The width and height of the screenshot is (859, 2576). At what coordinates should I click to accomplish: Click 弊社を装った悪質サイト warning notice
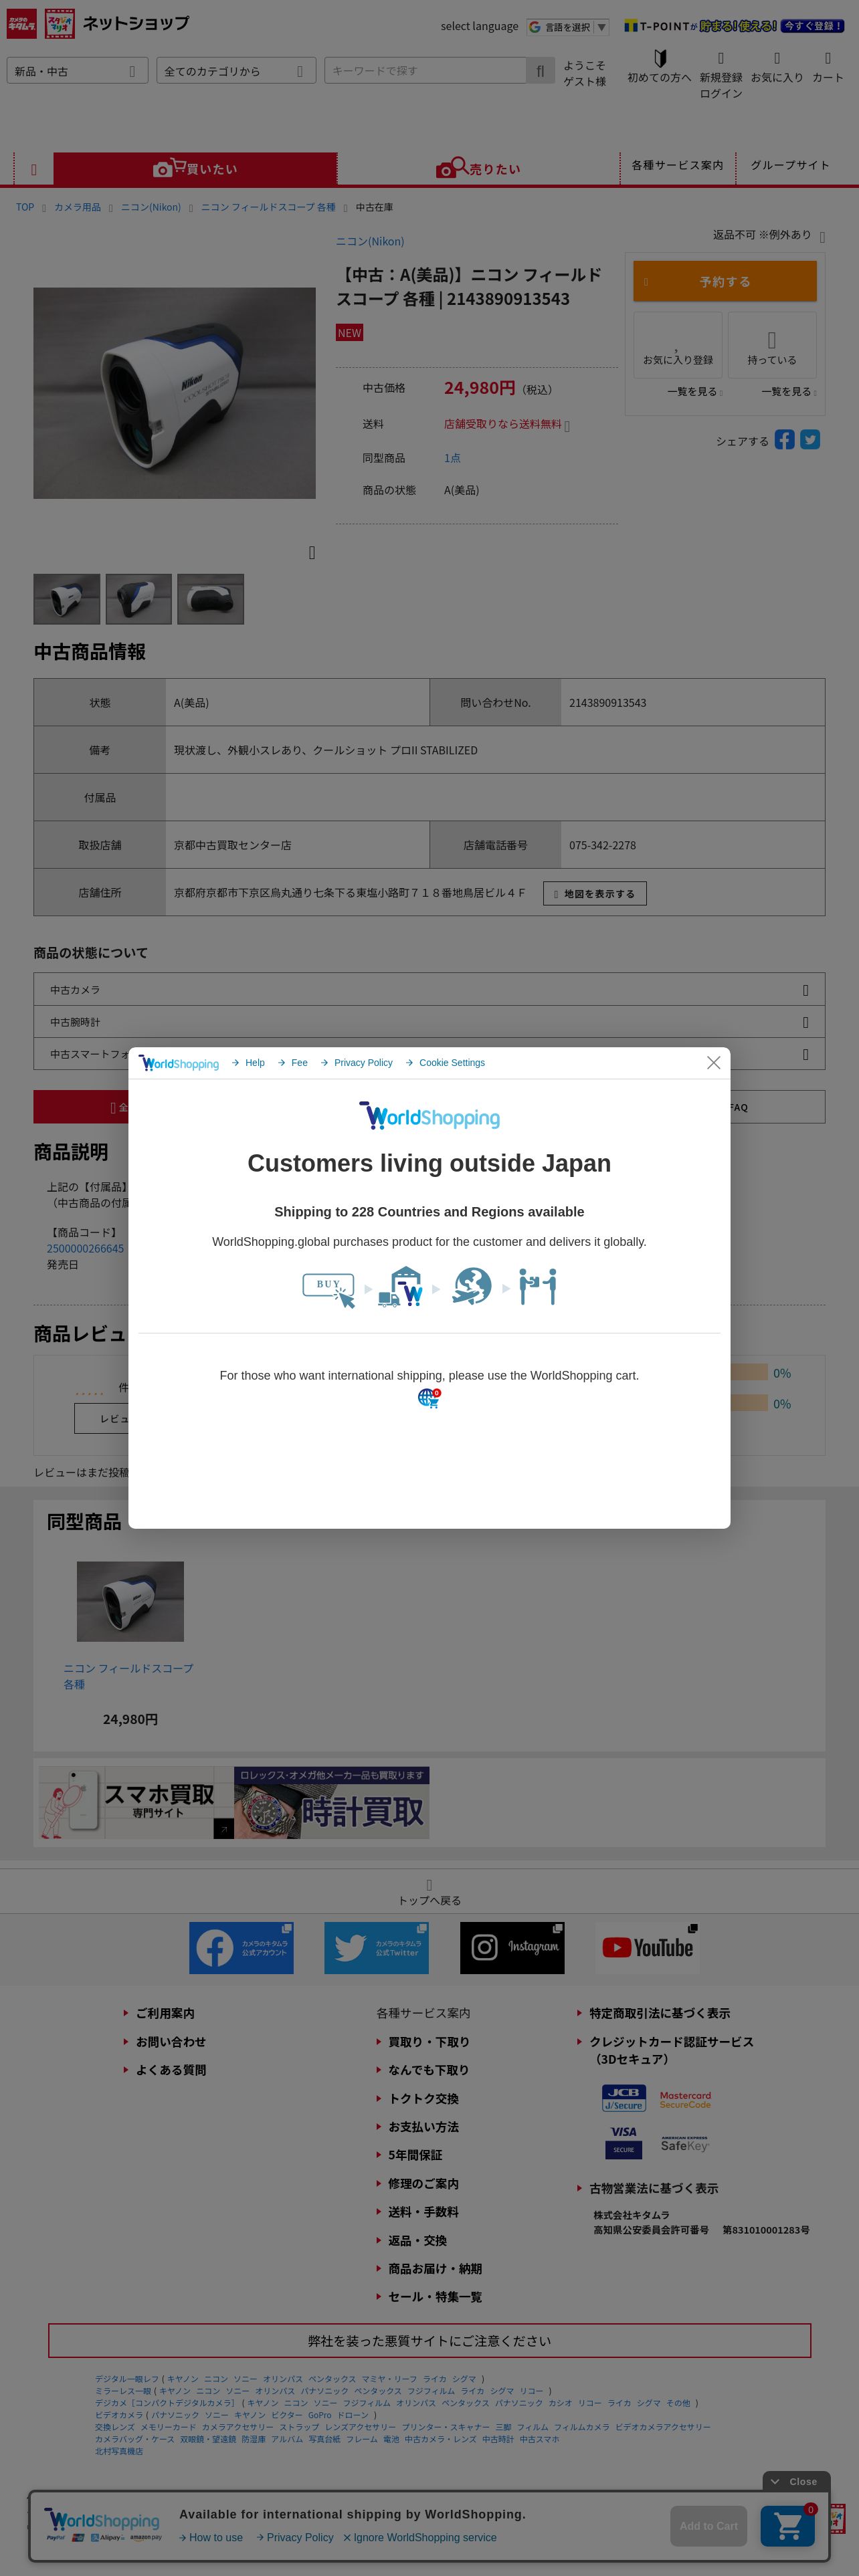[x=429, y=2340]
